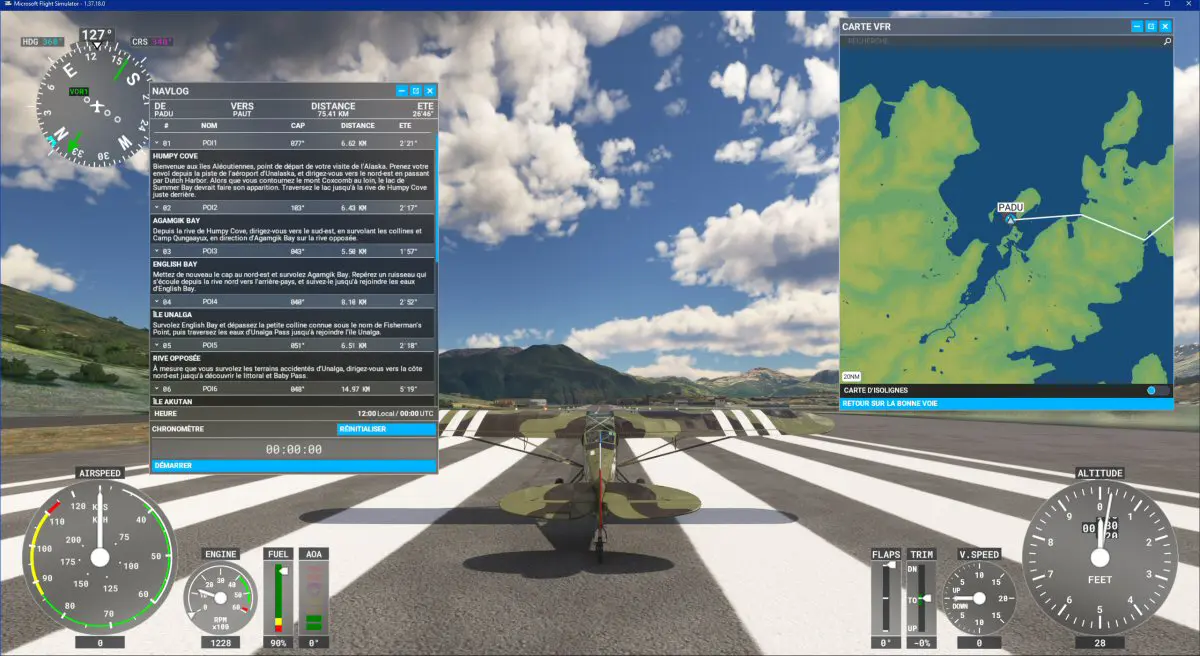The width and height of the screenshot is (1200, 656).
Task: Click the 20NM map scale label
Action: coord(851,376)
